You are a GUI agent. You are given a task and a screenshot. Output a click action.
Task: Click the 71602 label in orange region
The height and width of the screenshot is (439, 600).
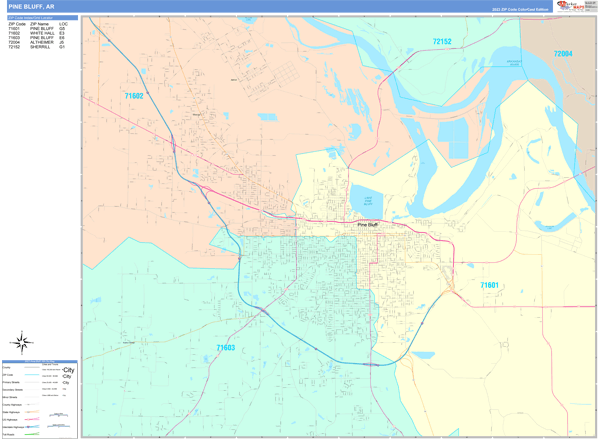click(134, 96)
